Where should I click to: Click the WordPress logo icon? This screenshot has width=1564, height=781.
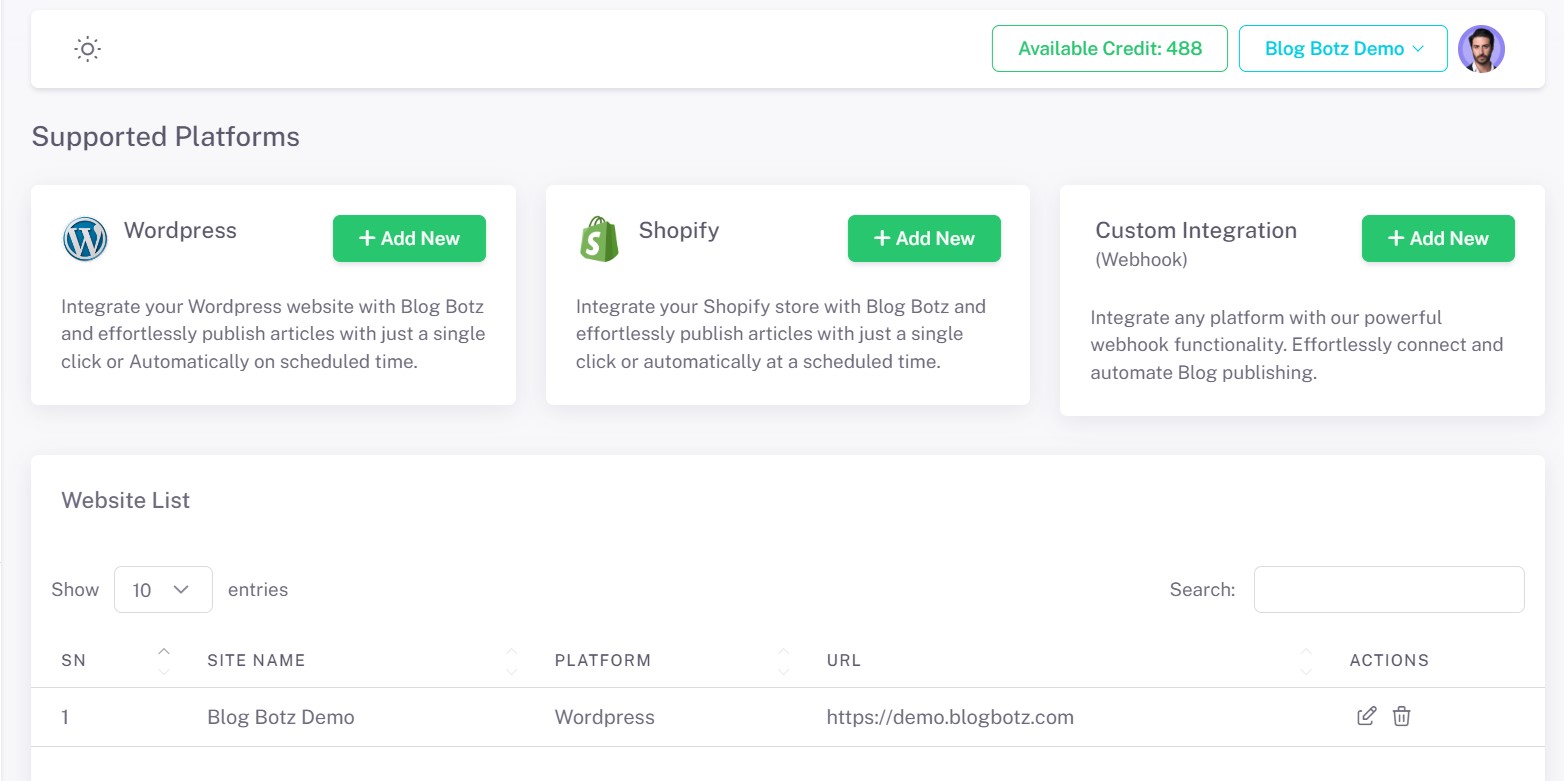[x=85, y=239]
